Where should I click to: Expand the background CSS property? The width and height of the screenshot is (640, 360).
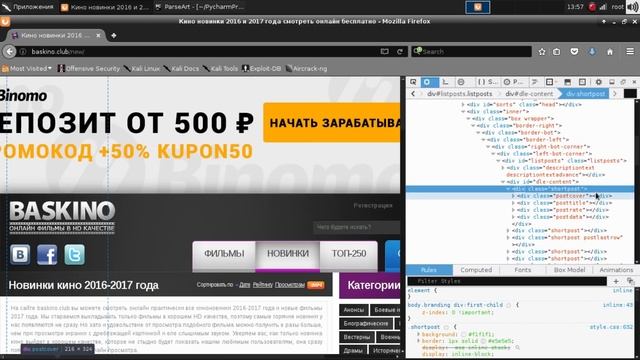pos(418,334)
